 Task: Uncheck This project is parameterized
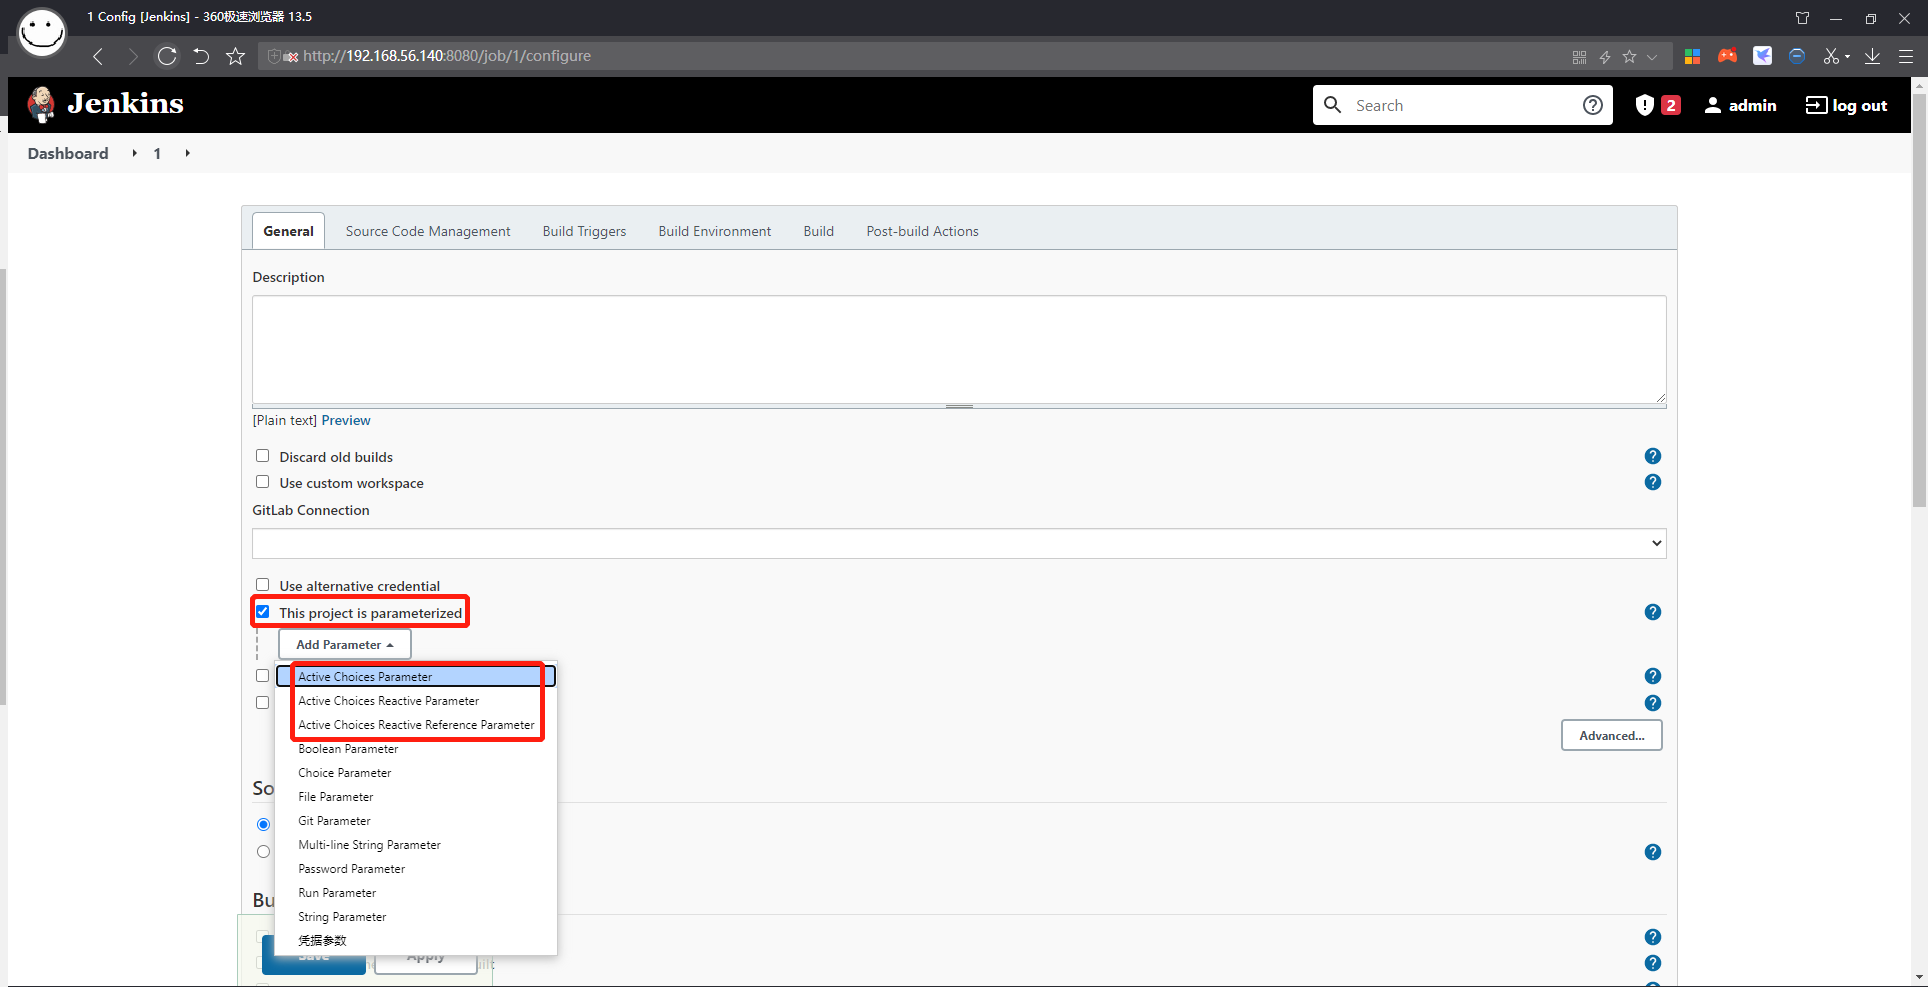pos(262,612)
